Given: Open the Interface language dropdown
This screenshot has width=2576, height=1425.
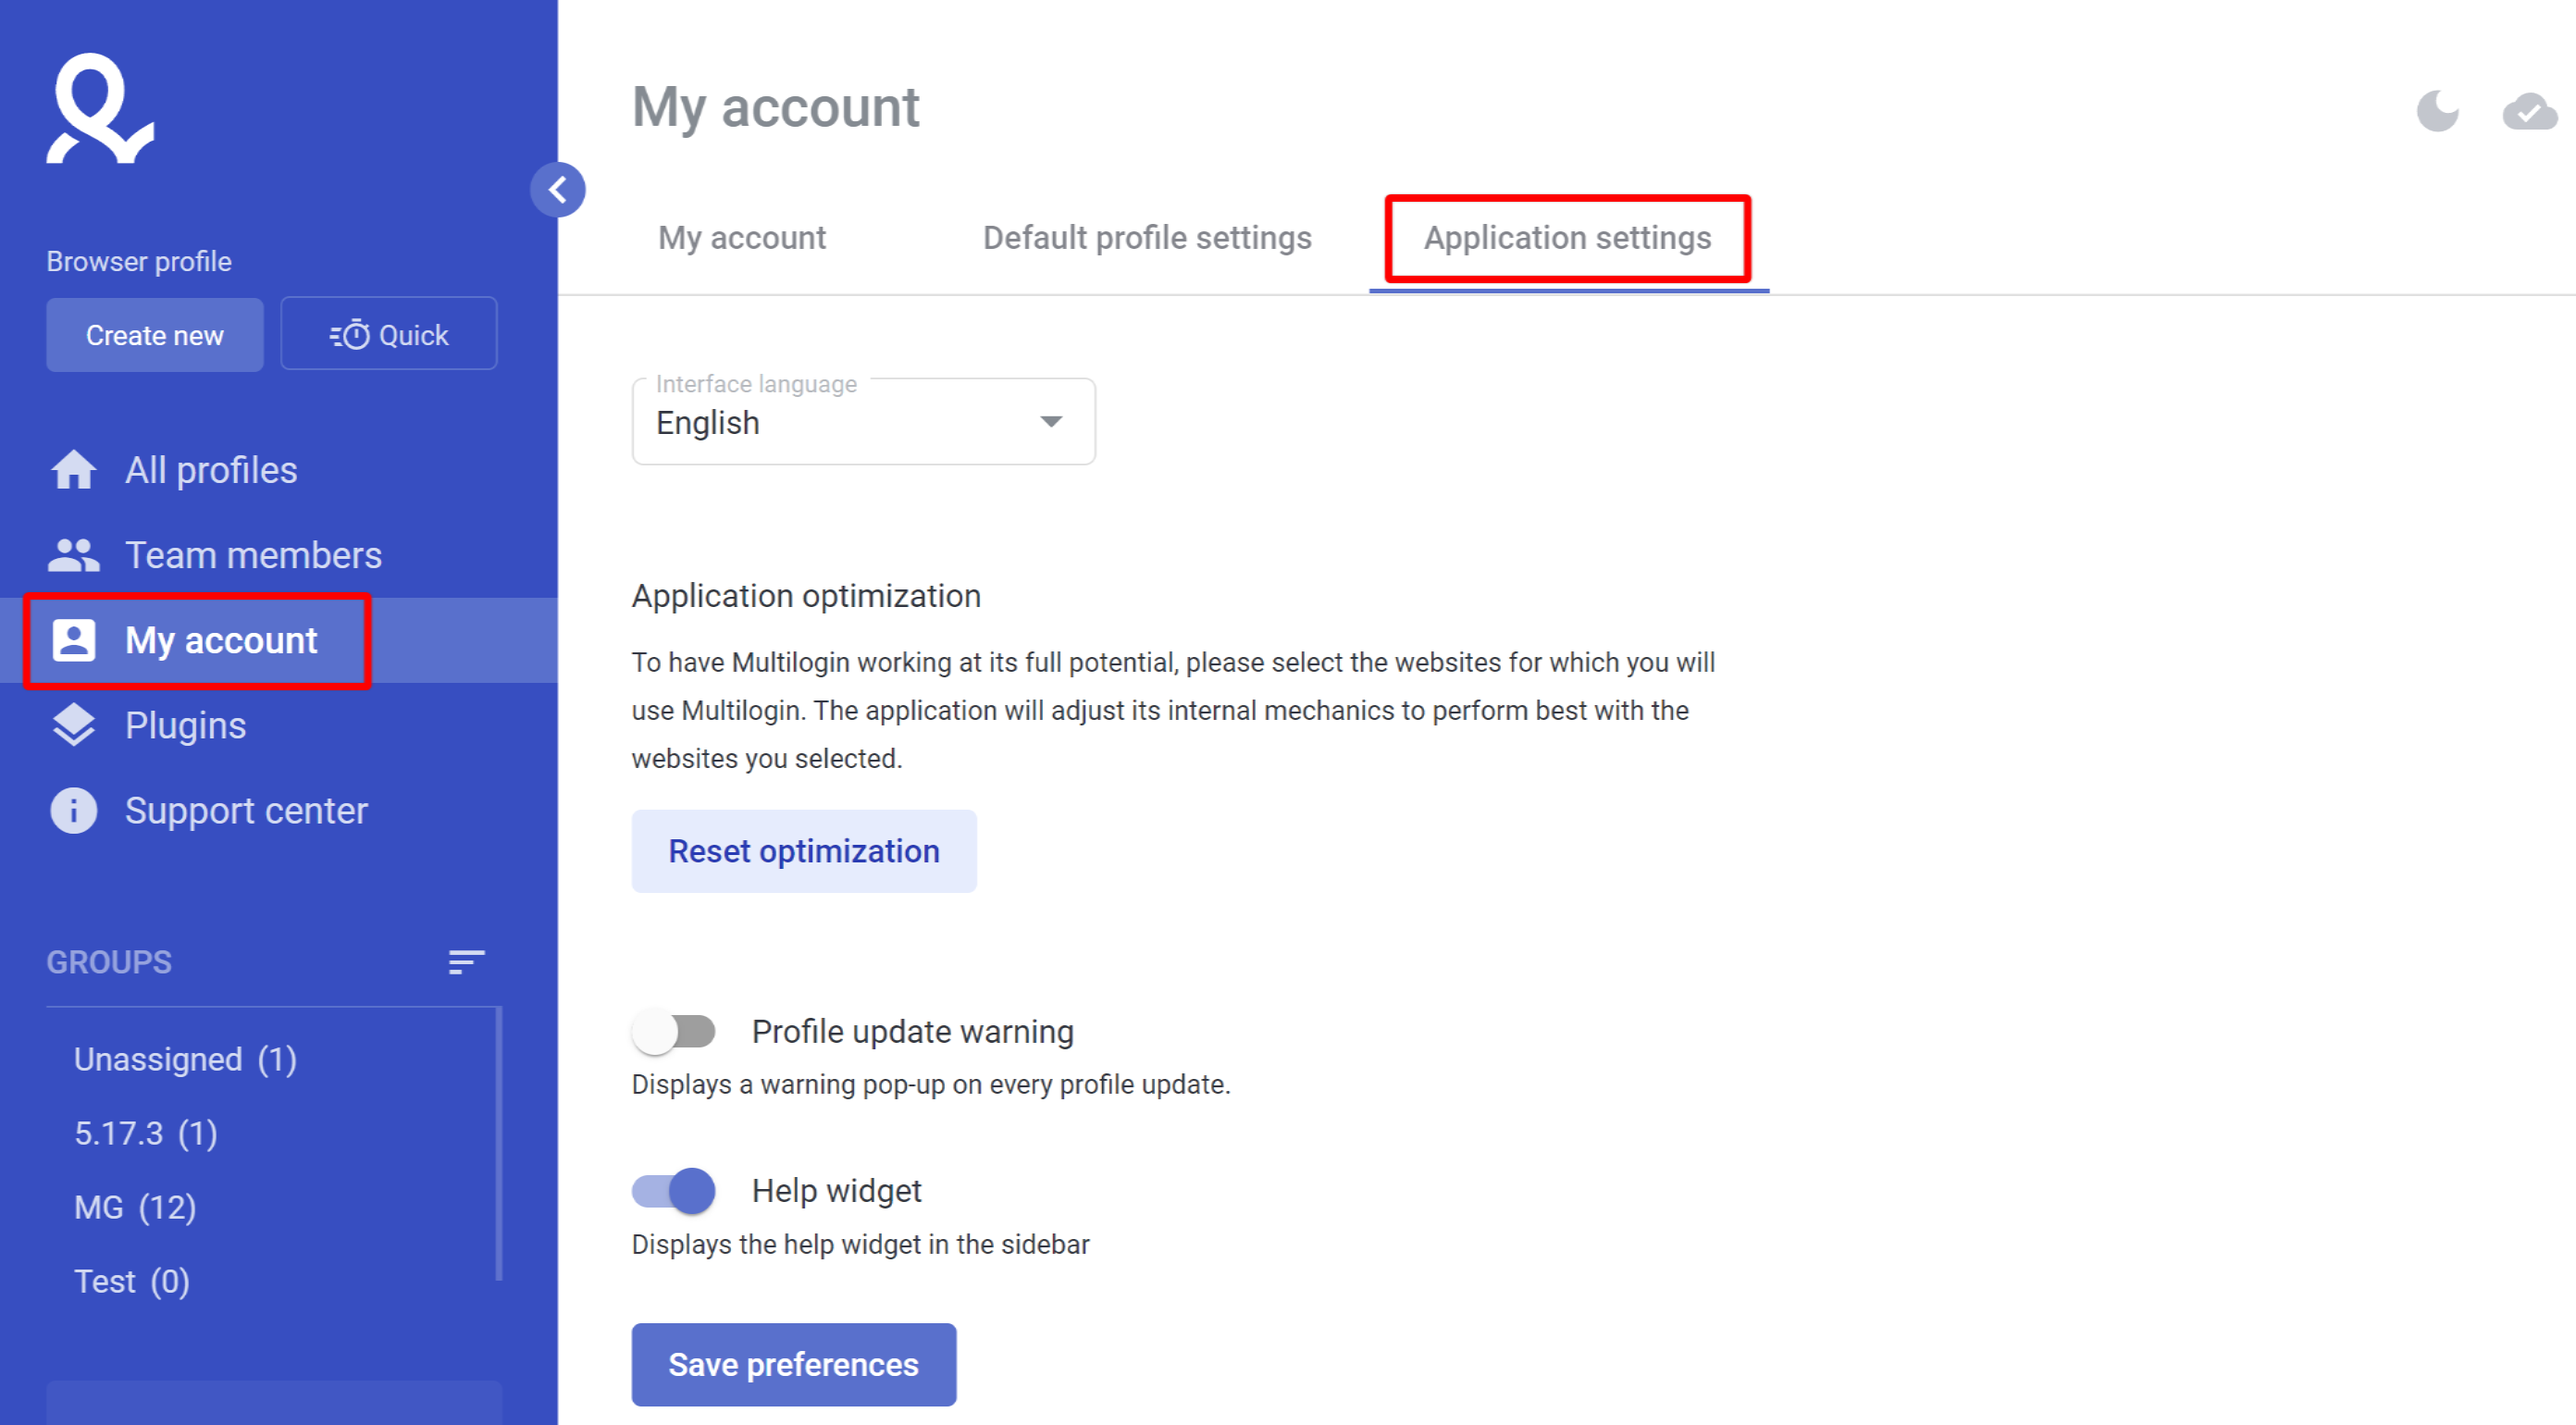Looking at the screenshot, I should pyautogui.click(x=862, y=422).
